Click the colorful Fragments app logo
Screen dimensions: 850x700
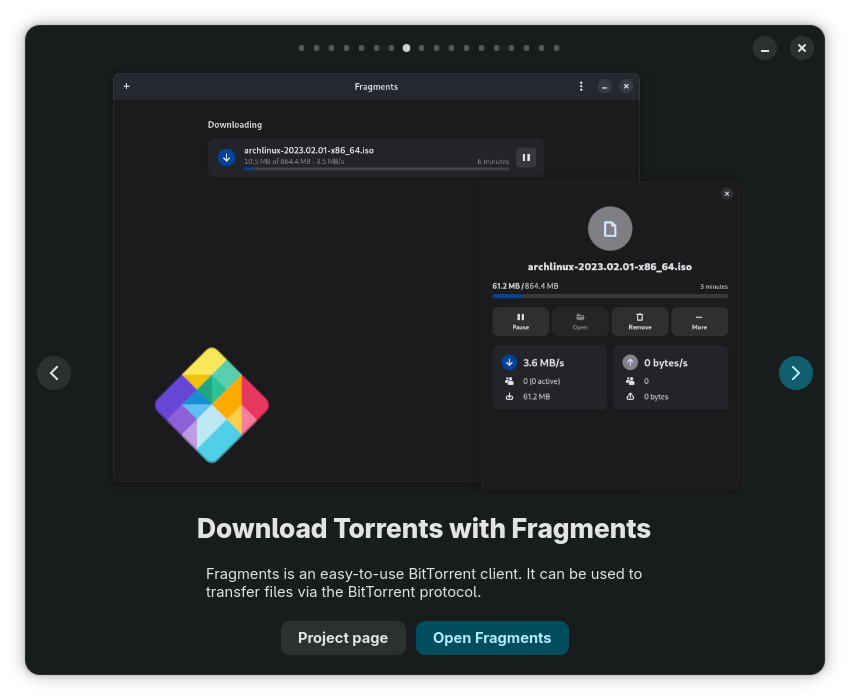(212, 405)
